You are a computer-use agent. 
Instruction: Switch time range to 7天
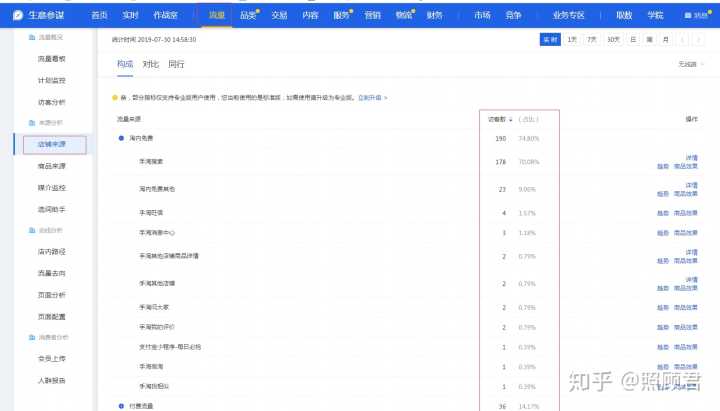pyautogui.click(x=593, y=39)
